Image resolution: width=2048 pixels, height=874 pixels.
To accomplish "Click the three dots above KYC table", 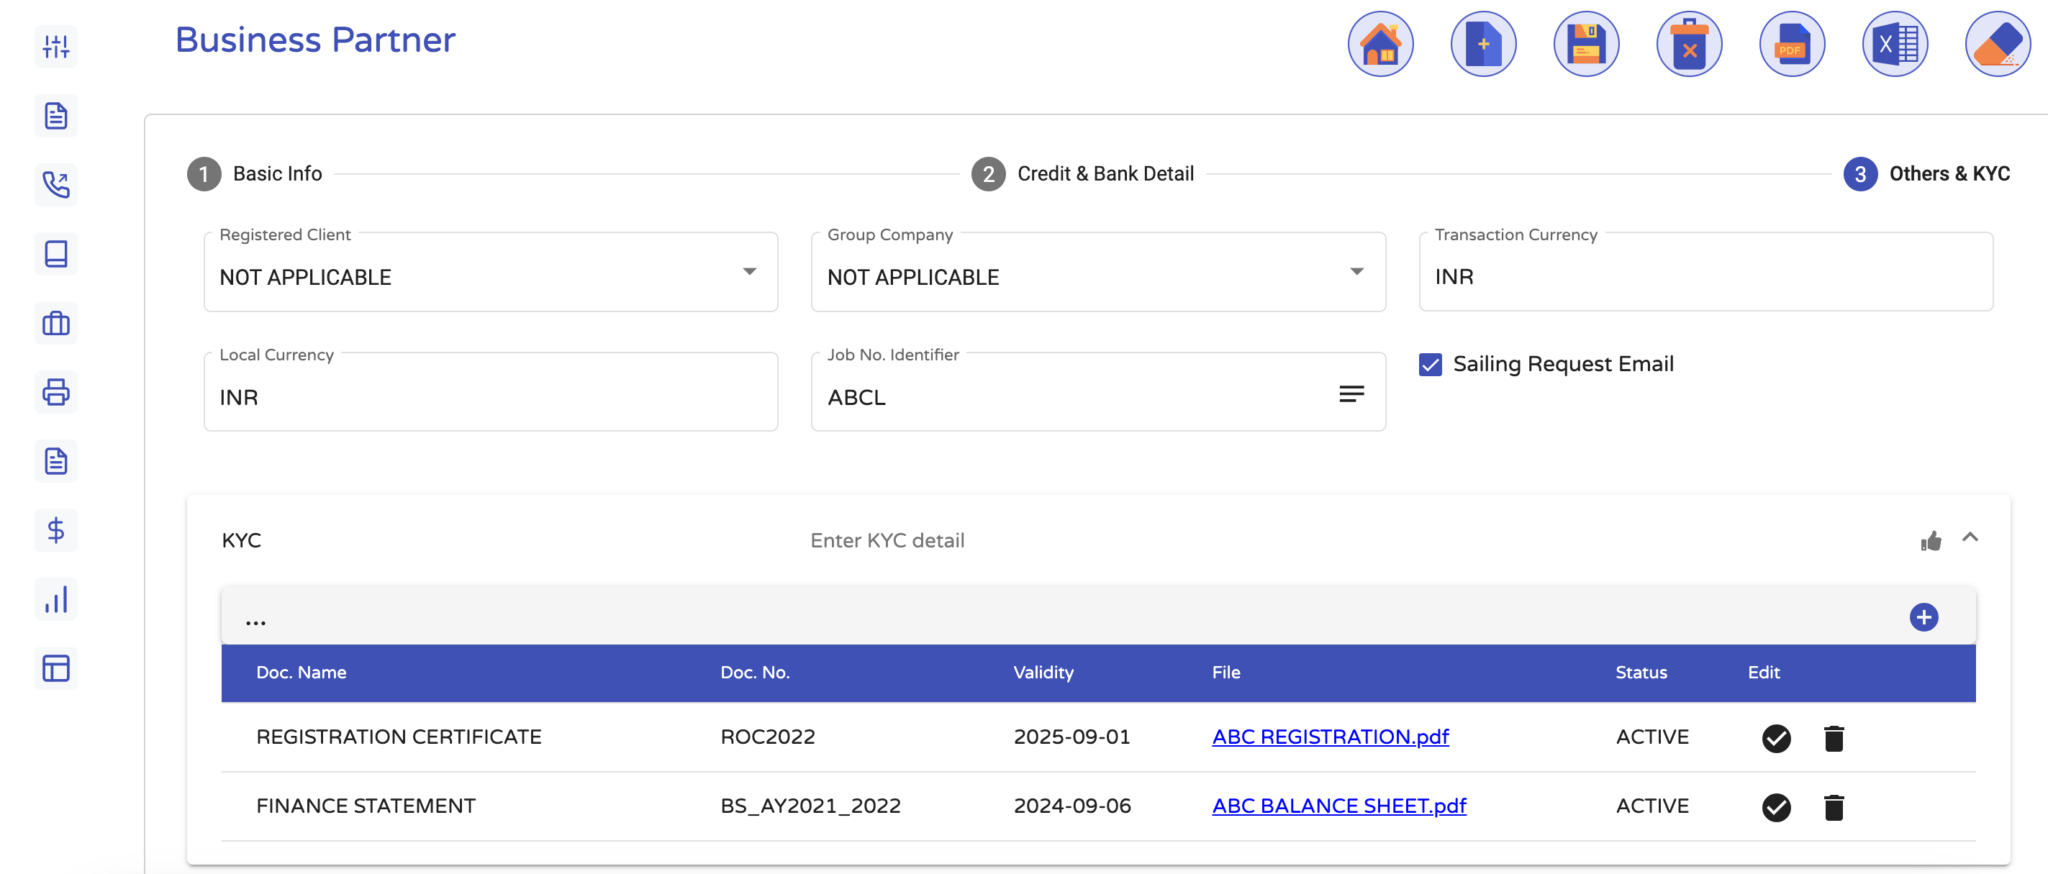I will [x=256, y=622].
